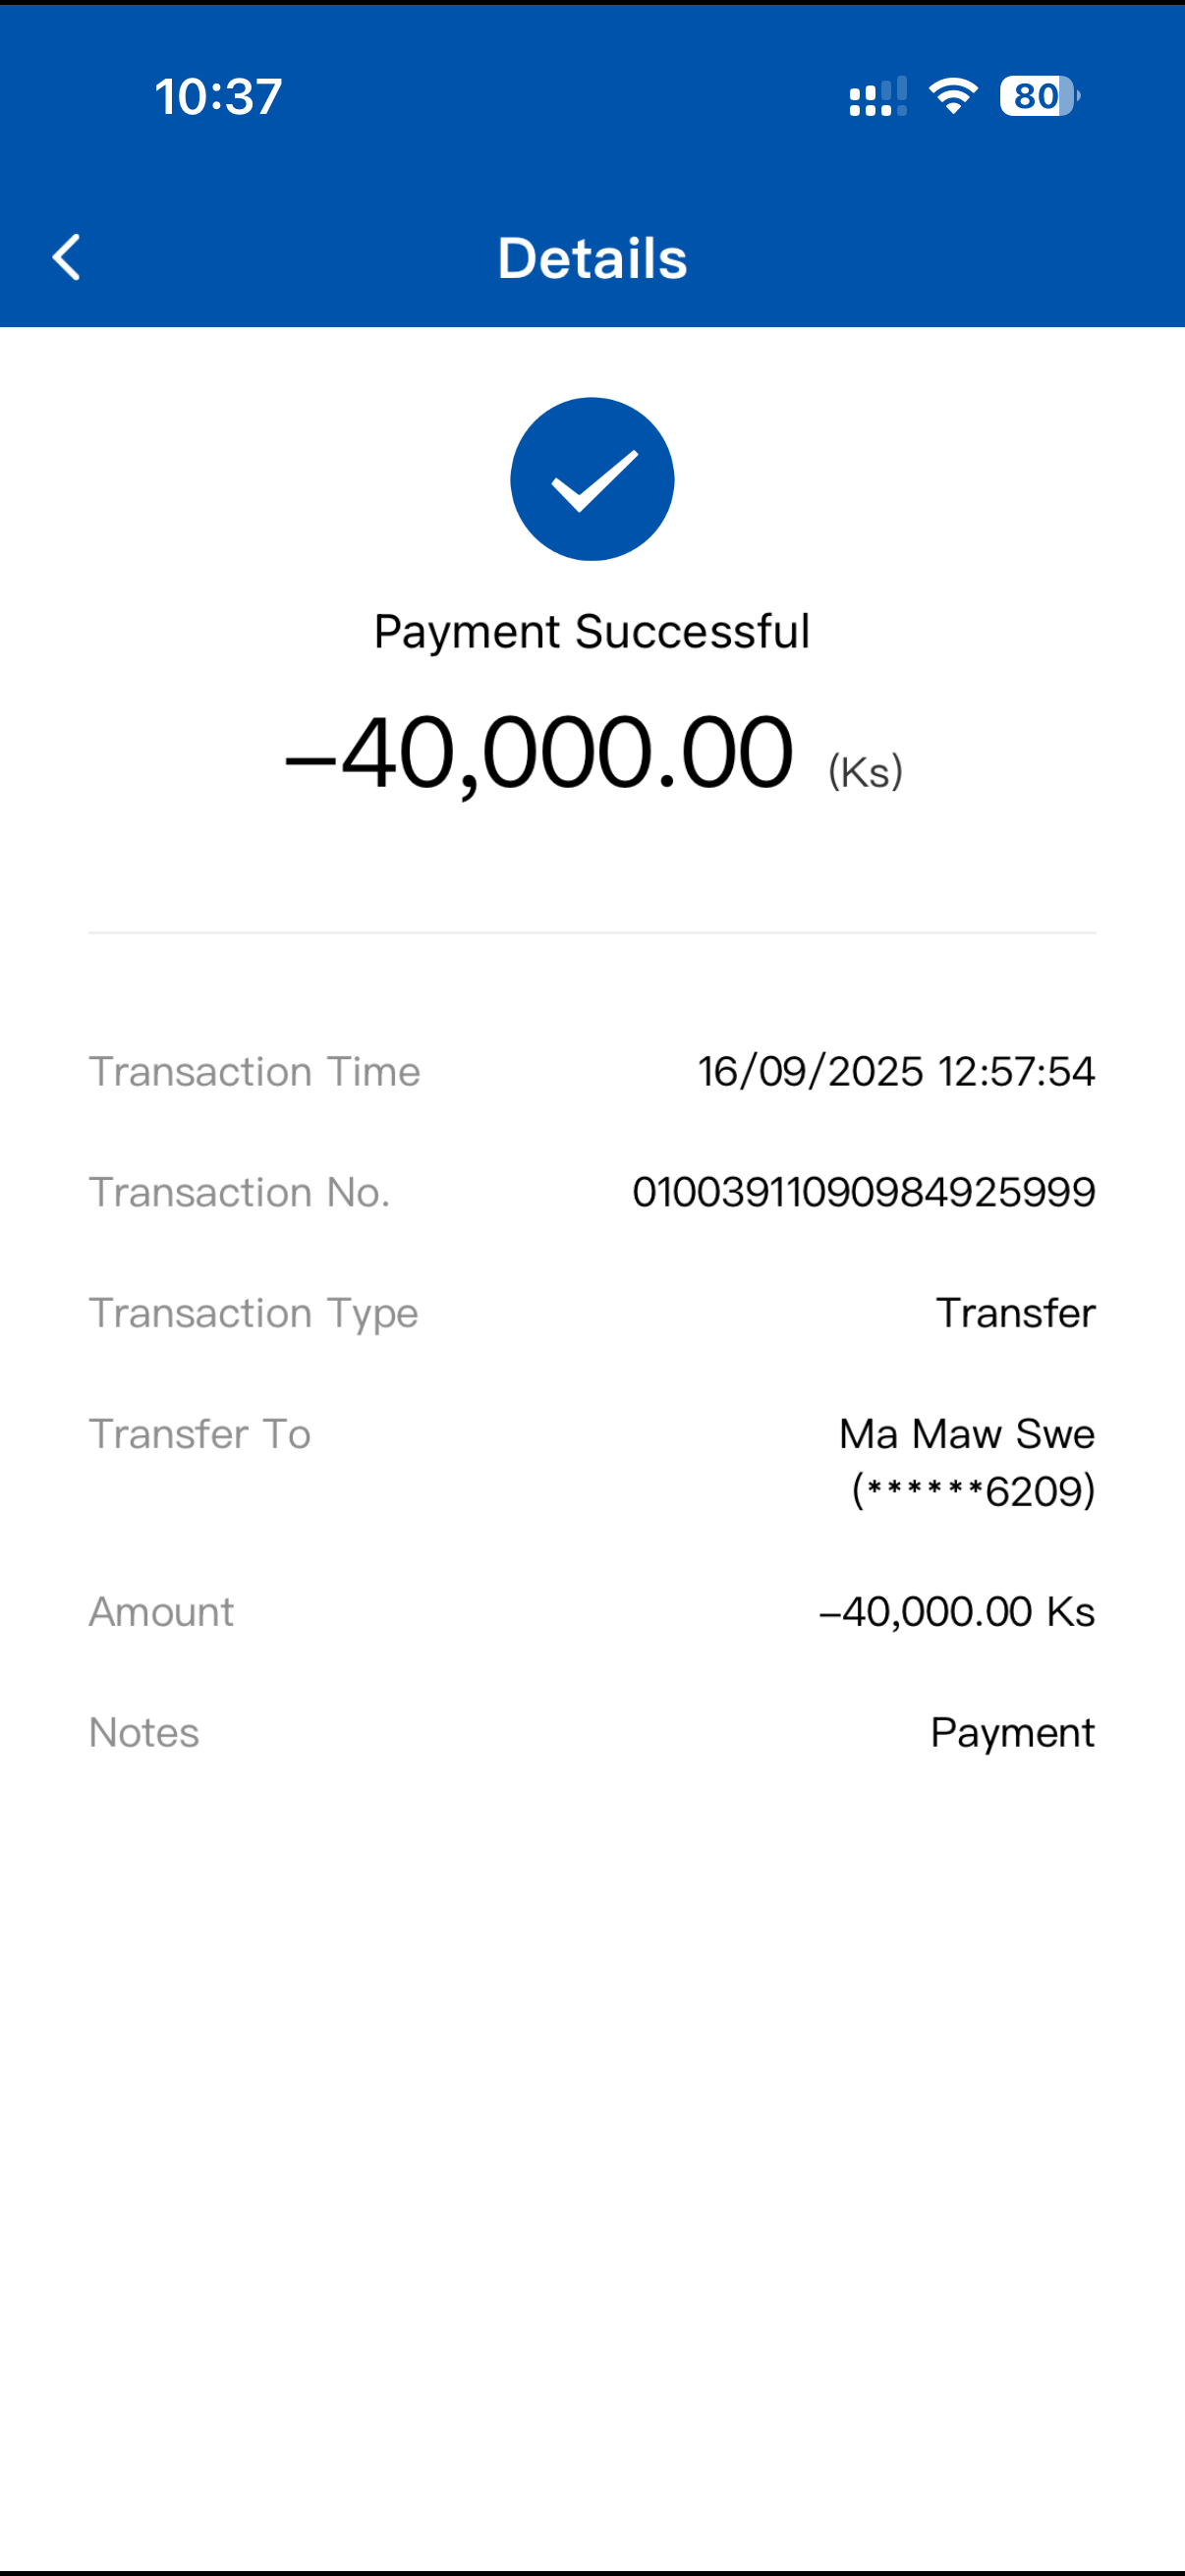Tap the recipient name Ma Maw Swe
This screenshot has height=2576, width=1185.
click(966, 1433)
